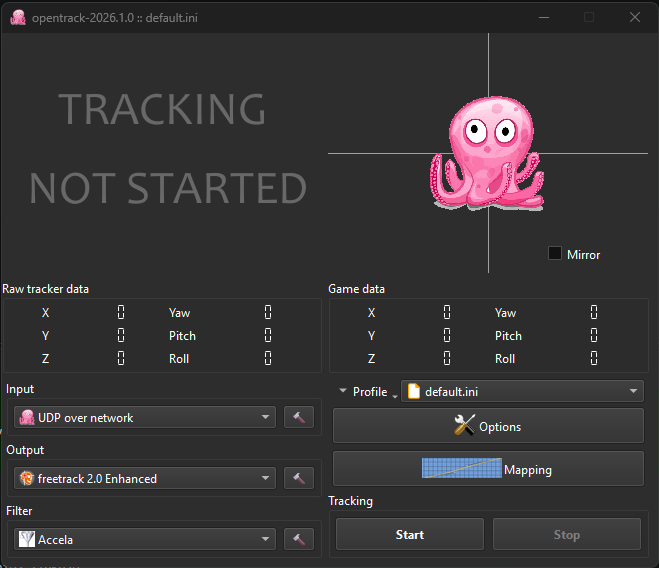The image size is (659, 568).
Task: Click Raw tracker data X value
Action: tap(121, 312)
